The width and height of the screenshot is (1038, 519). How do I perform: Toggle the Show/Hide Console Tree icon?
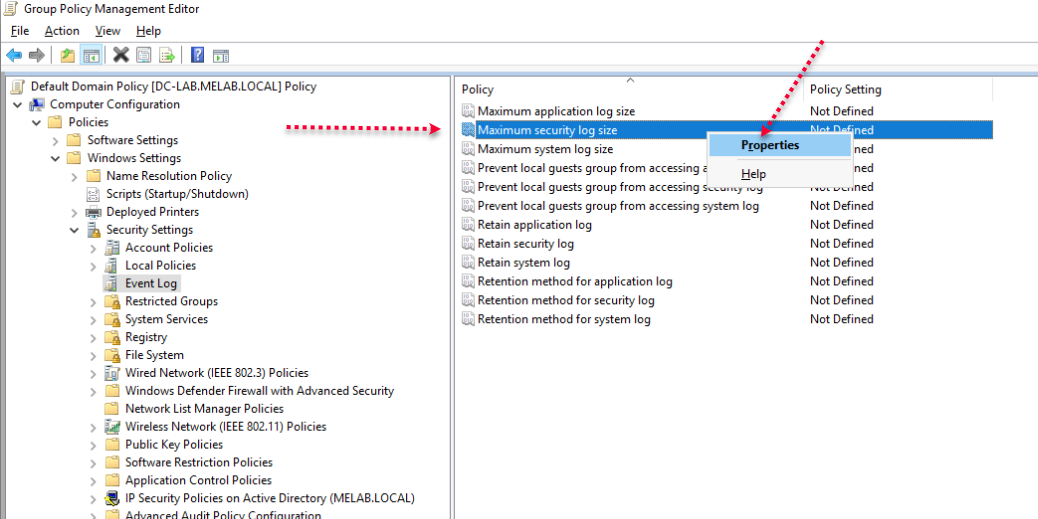pyautogui.click(x=90, y=55)
